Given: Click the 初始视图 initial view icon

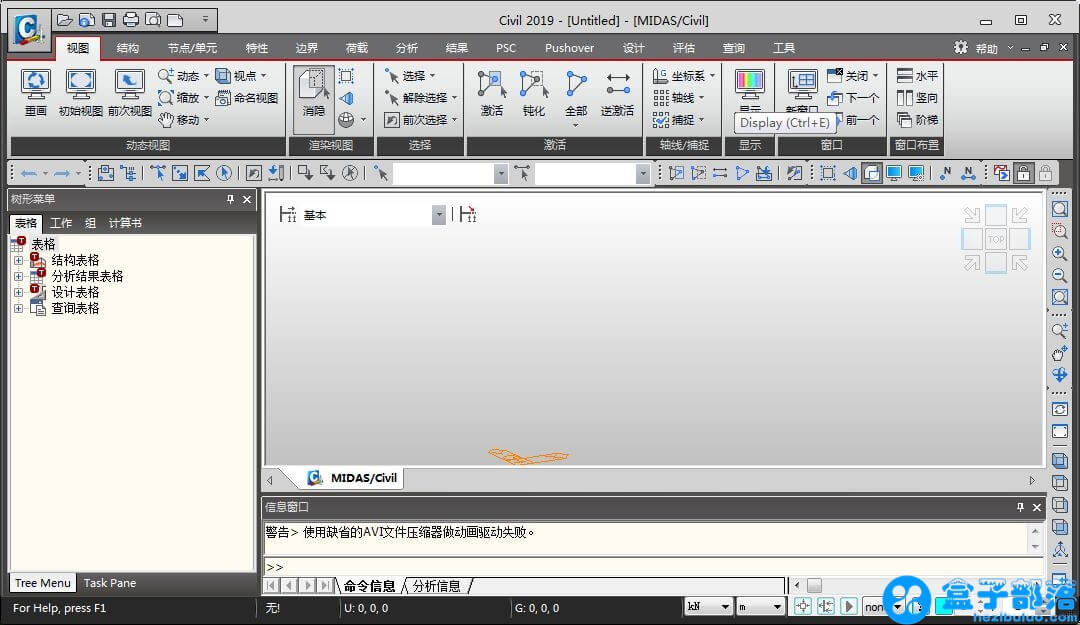Looking at the screenshot, I should (x=80, y=93).
